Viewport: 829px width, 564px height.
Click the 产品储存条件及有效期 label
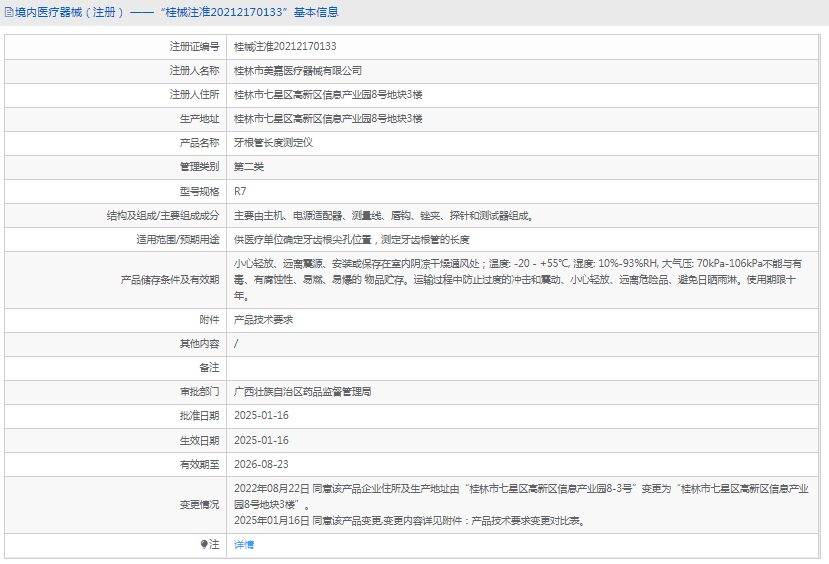coord(170,280)
